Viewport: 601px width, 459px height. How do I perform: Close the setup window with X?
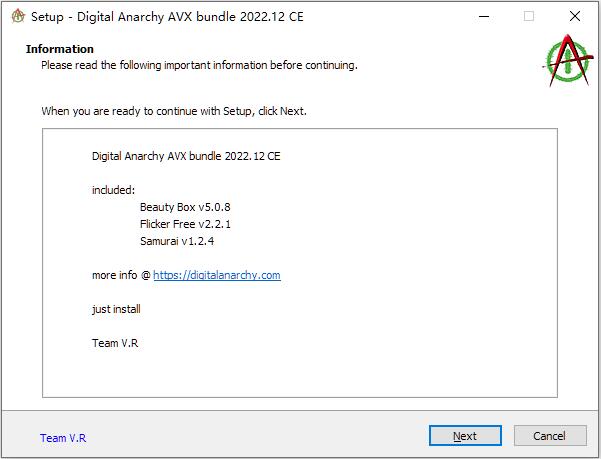click(575, 16)
